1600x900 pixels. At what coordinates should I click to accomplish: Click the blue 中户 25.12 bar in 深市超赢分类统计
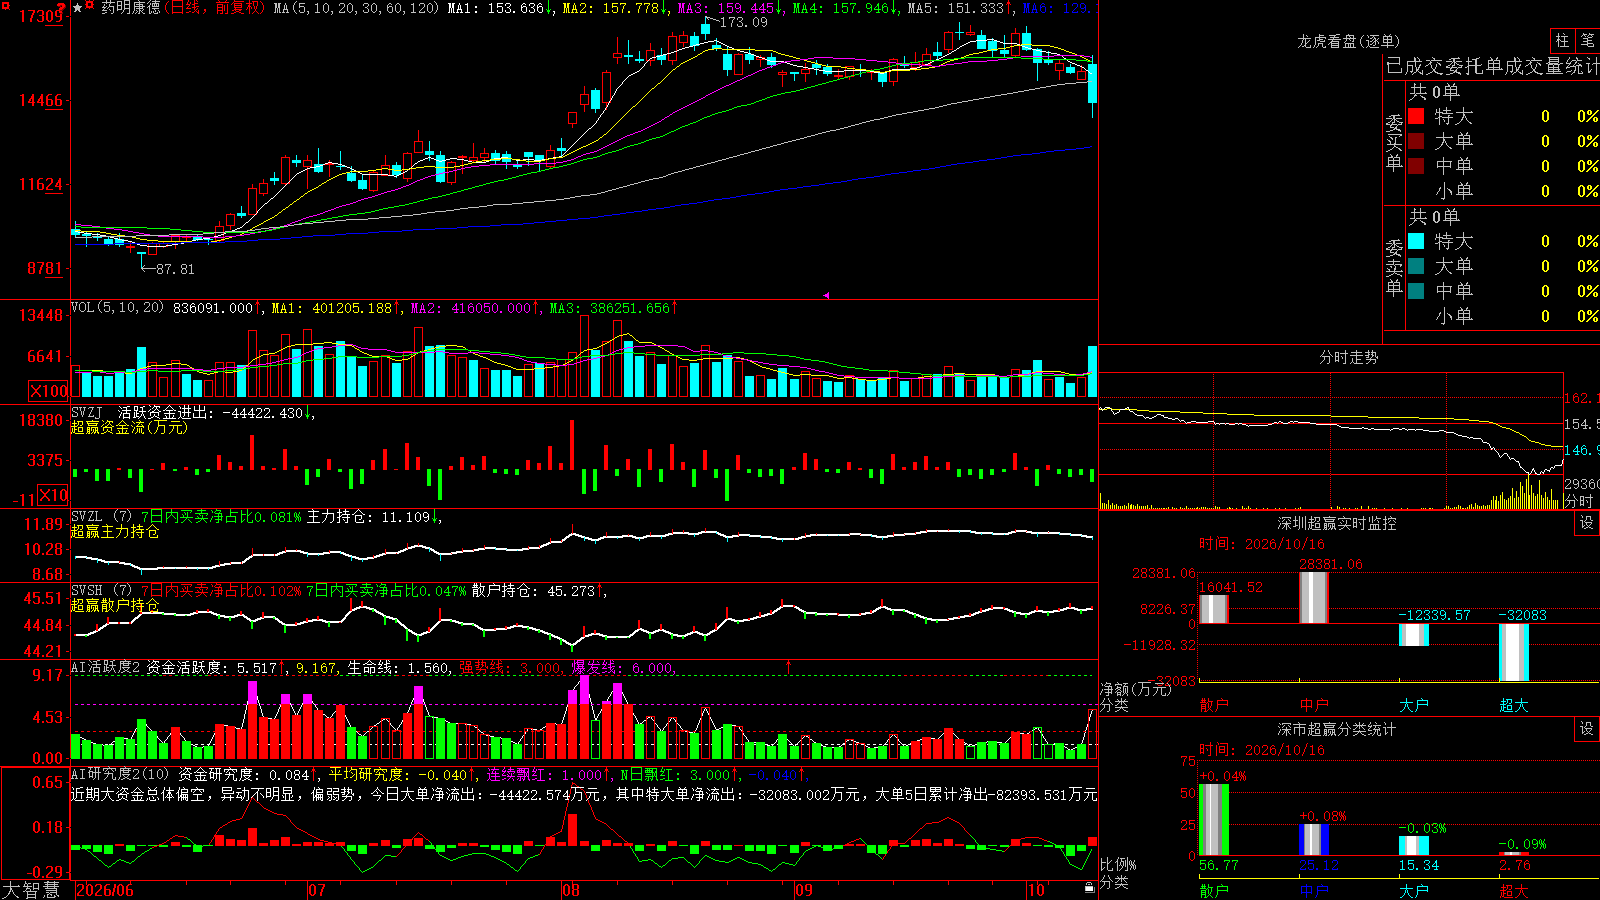tap(1313, 840)
